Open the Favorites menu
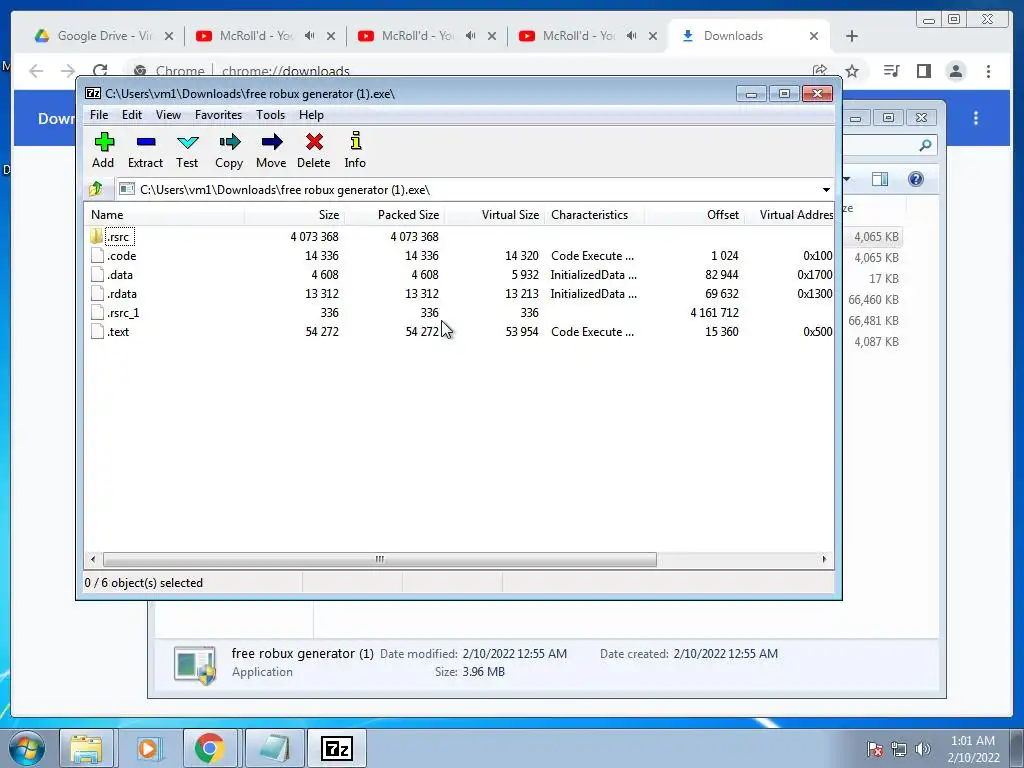 coord(218,115)
